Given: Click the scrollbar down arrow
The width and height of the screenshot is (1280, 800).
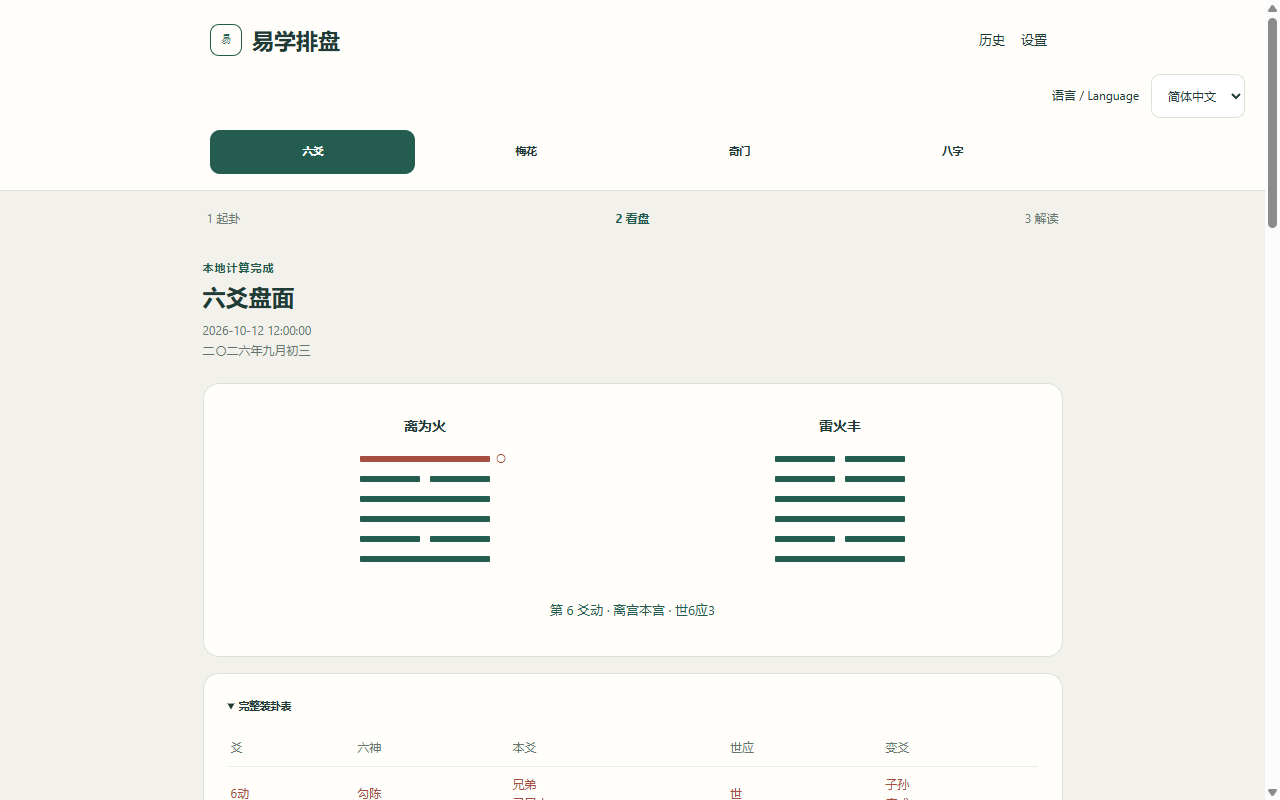Looking at the screenshot, I should (x=1273, y=792).
